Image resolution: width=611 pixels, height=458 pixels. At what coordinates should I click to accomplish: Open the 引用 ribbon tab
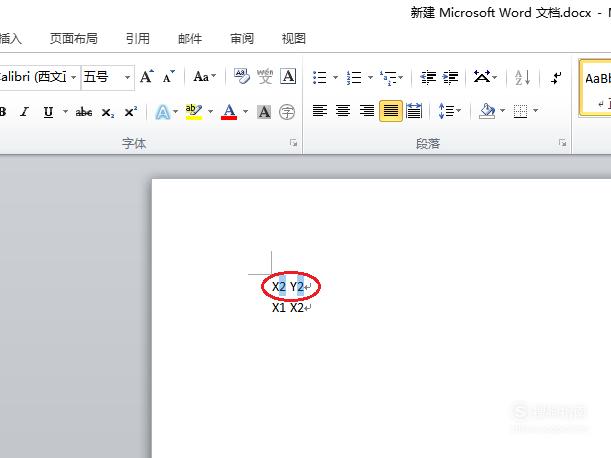tap(138, 39)
